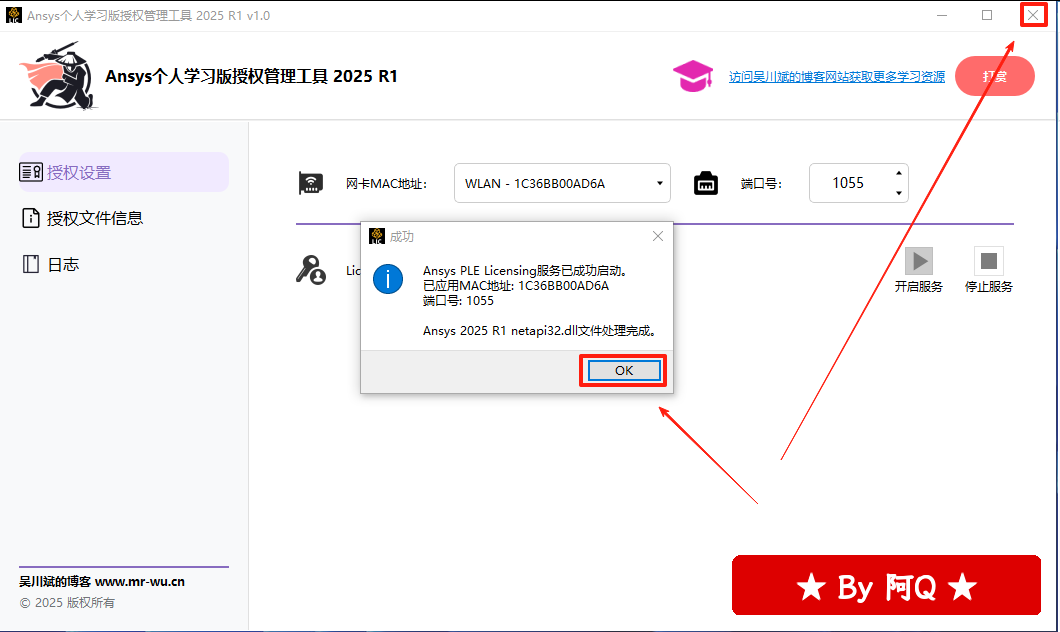The width and height of the screenshot is (1060, 632).
Task: Click the header title Ansys个人学习版授权管理工具 2025 R1
Action: coord(251,76)
